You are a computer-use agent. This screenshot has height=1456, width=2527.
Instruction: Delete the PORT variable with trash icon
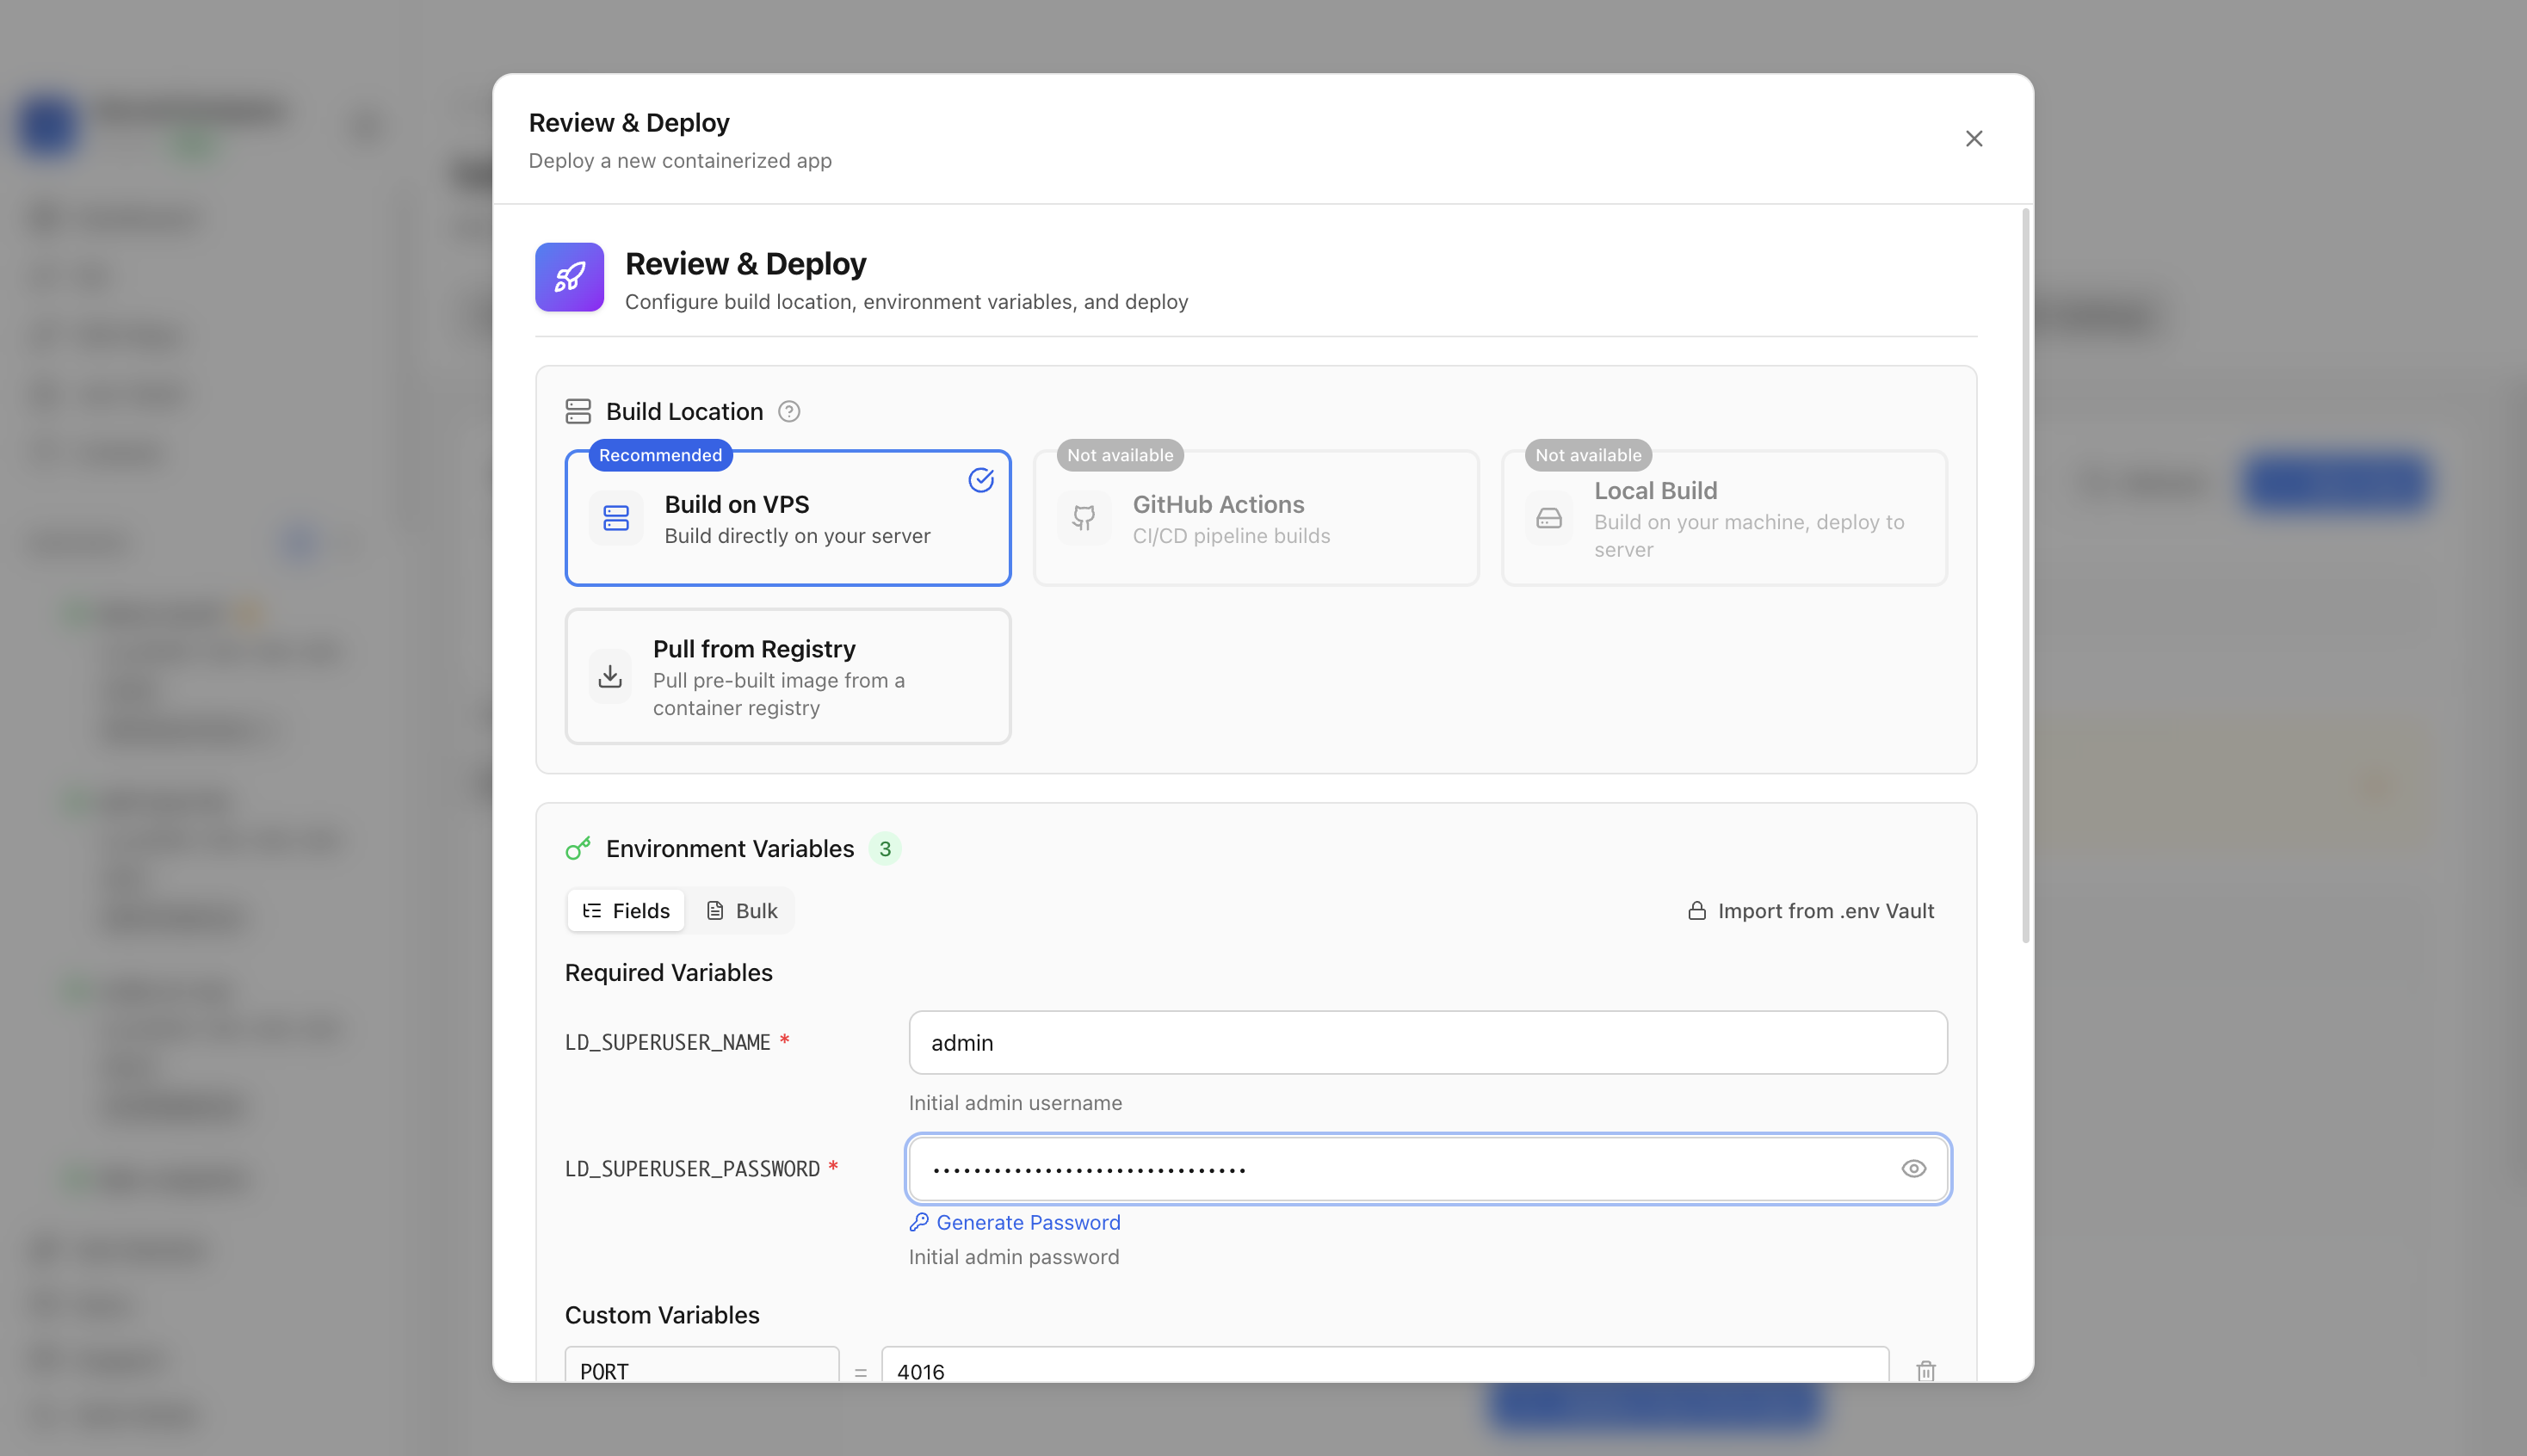pos(1926,1371)
